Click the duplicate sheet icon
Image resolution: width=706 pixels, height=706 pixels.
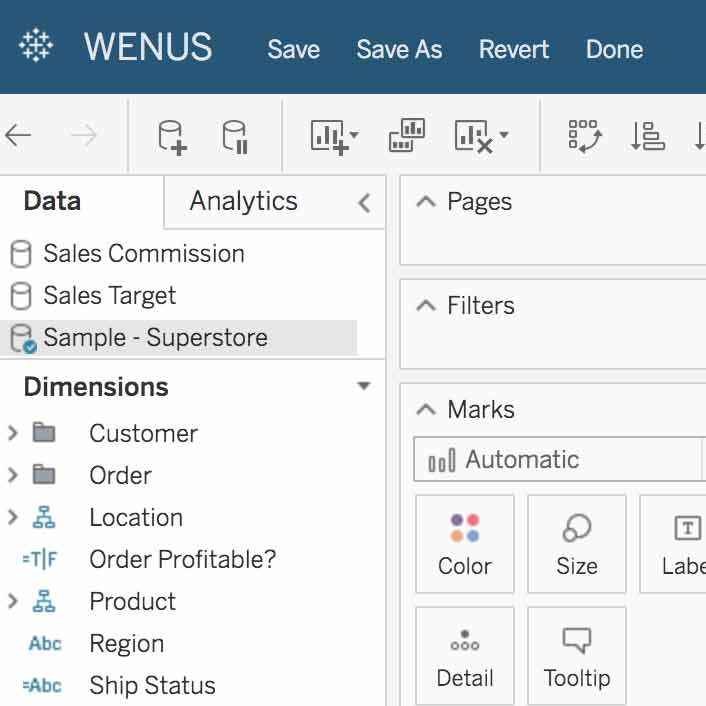pos(407,136)
